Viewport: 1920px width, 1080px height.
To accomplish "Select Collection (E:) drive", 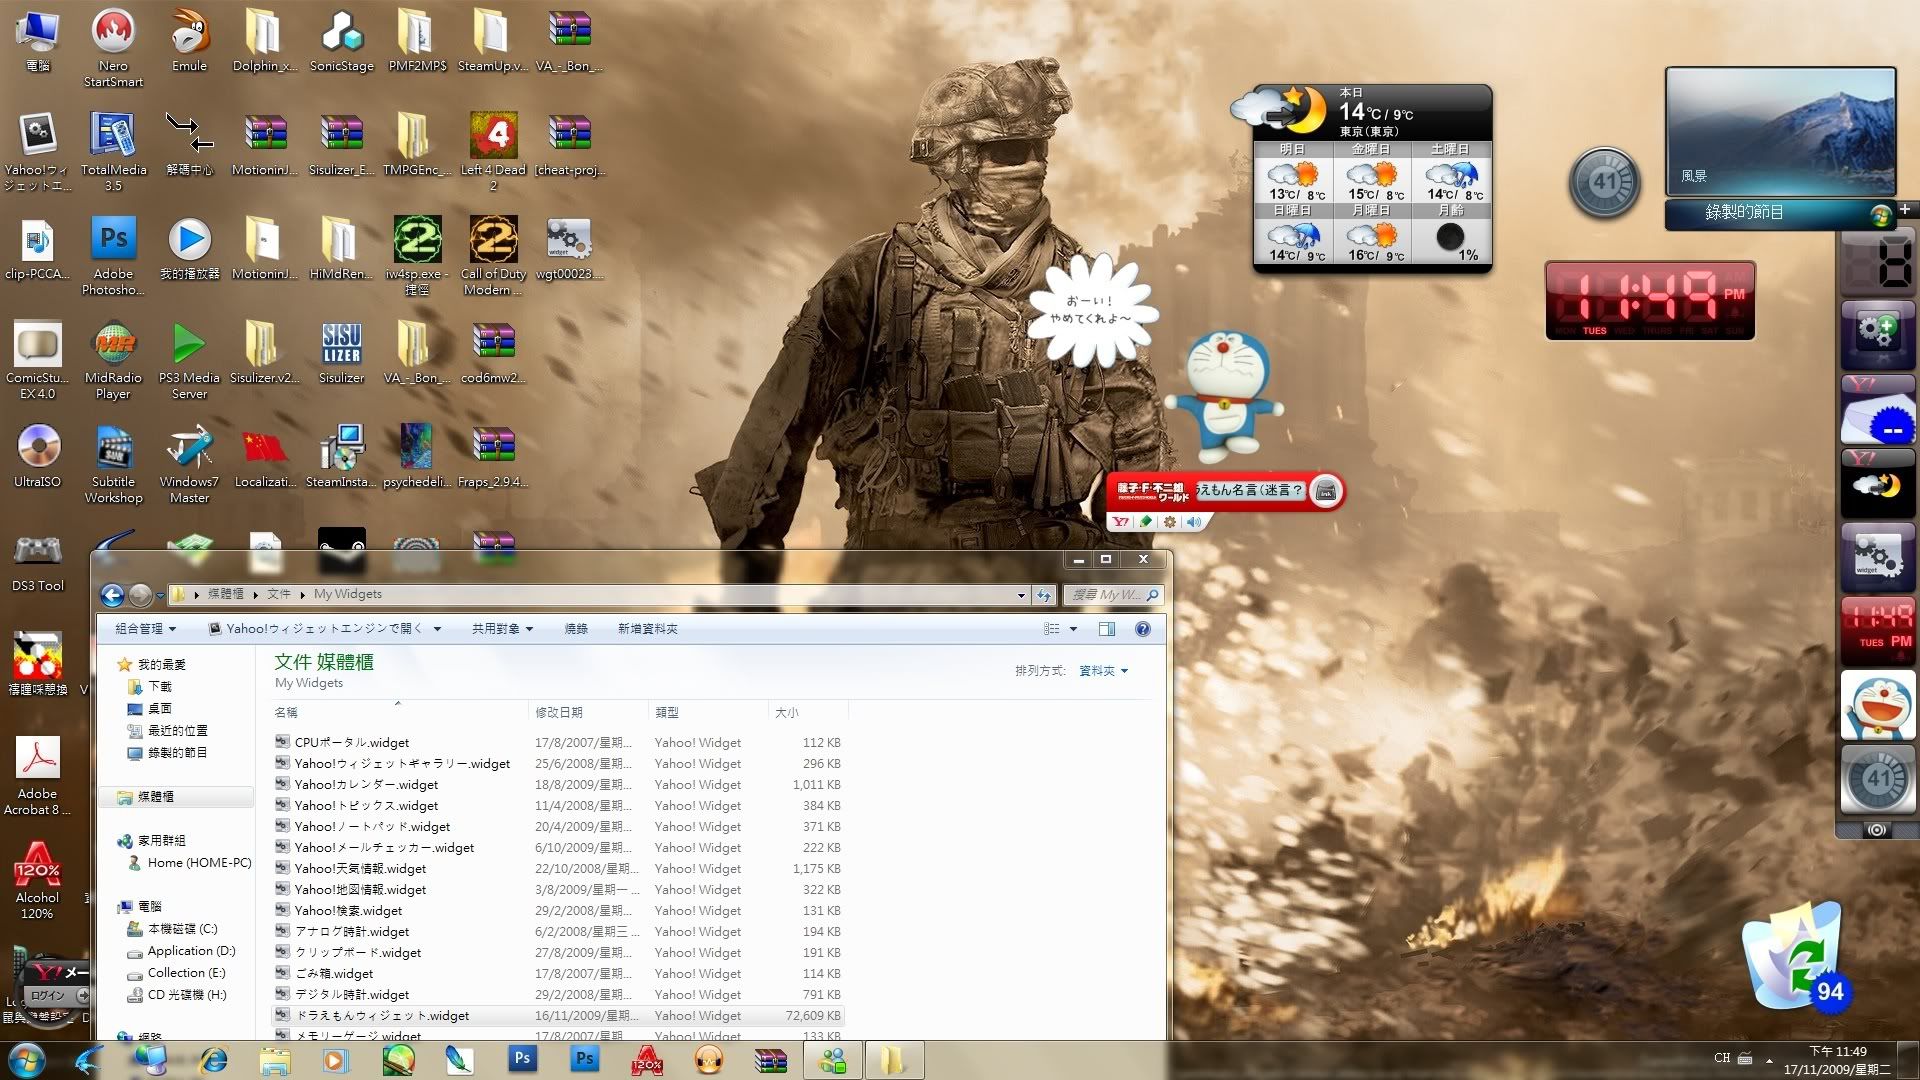I will coord(176,973).
